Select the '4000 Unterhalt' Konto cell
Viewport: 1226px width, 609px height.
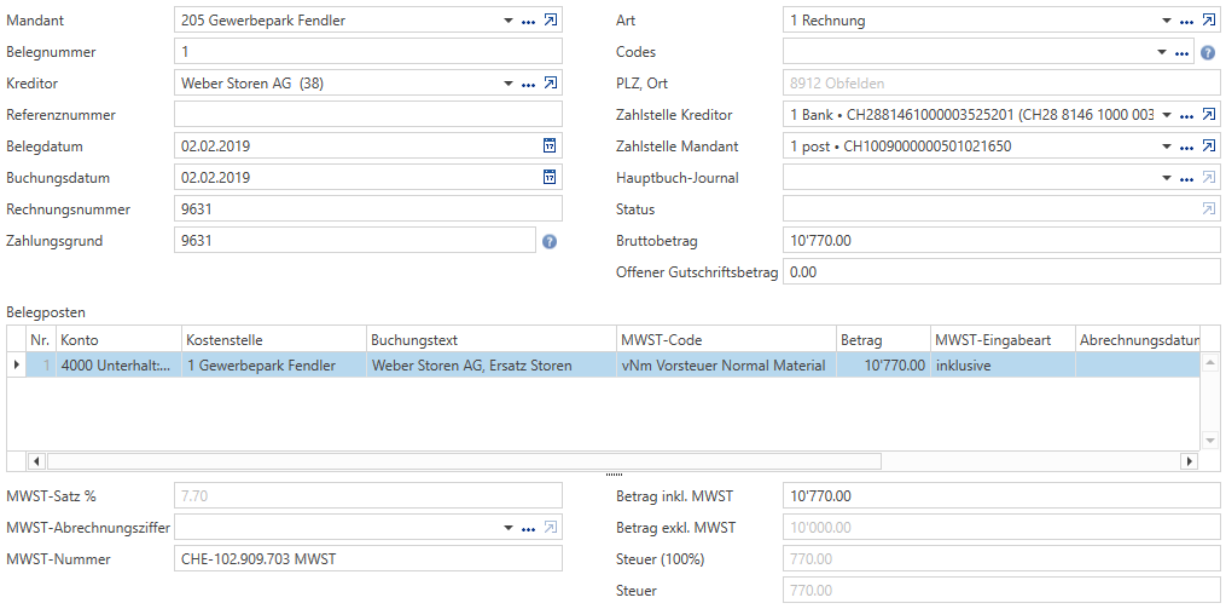pyautogui.click(x=119, y=365)
